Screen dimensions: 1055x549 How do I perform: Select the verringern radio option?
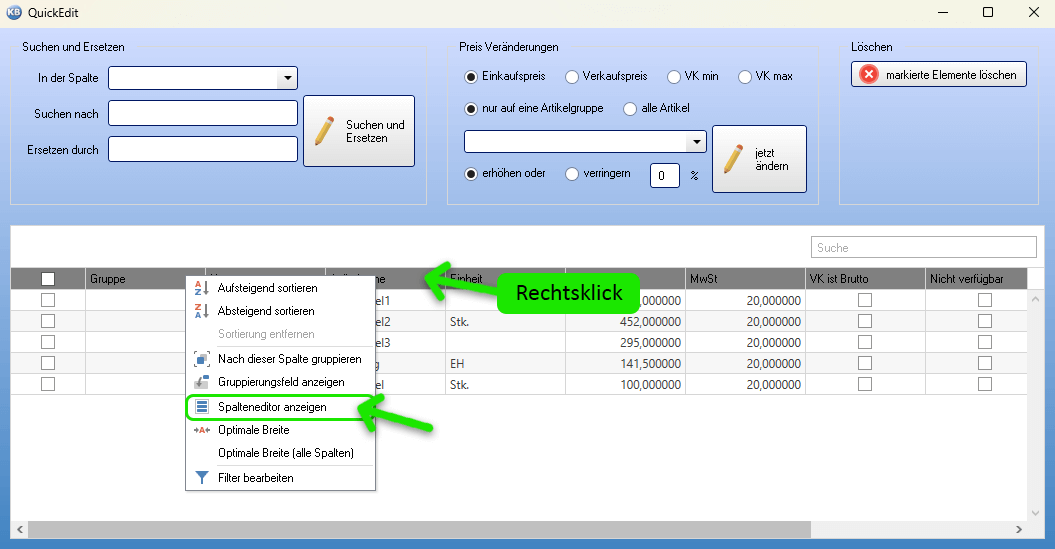click(572, 173)
